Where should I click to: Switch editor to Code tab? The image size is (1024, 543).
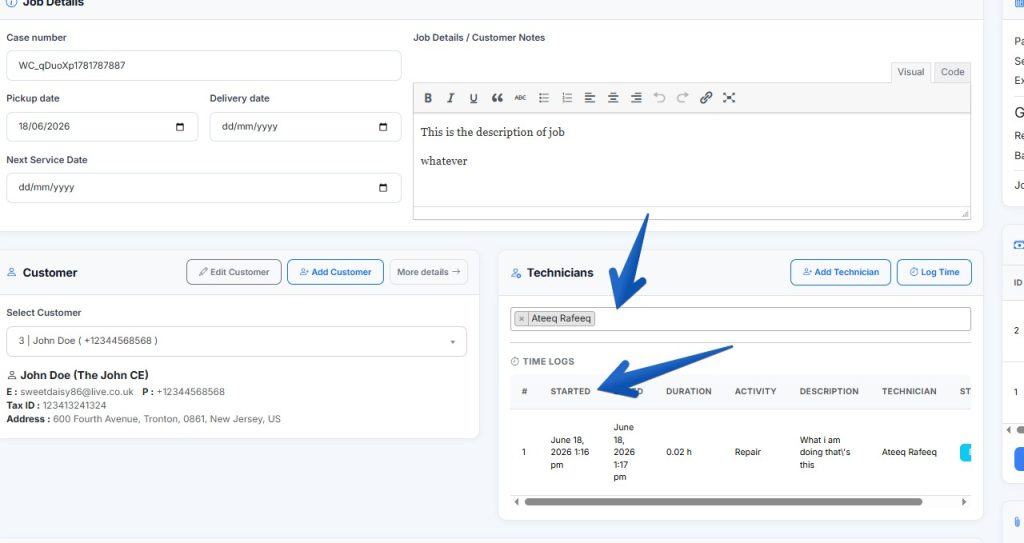[952, 72]
